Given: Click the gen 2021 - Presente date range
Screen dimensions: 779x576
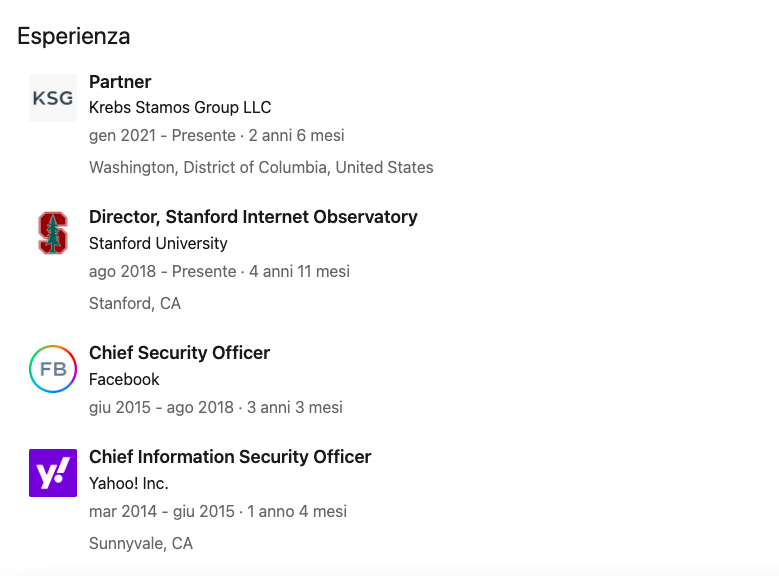Looking at the screenshot, I should coord(162,136).
